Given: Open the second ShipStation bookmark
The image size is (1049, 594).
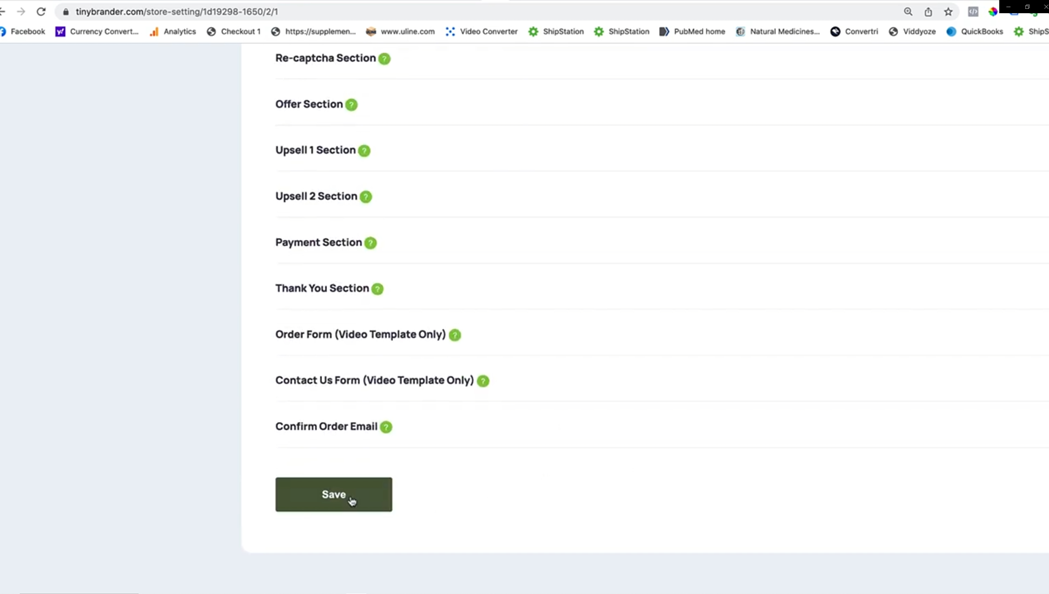Looking at the screenshot, I should [622, 31].
